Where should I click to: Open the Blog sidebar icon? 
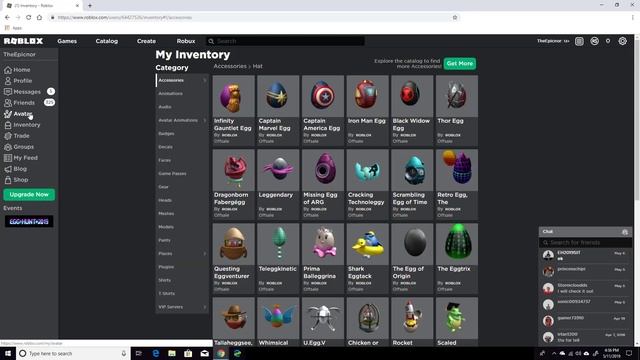click(x=8, y=169)
